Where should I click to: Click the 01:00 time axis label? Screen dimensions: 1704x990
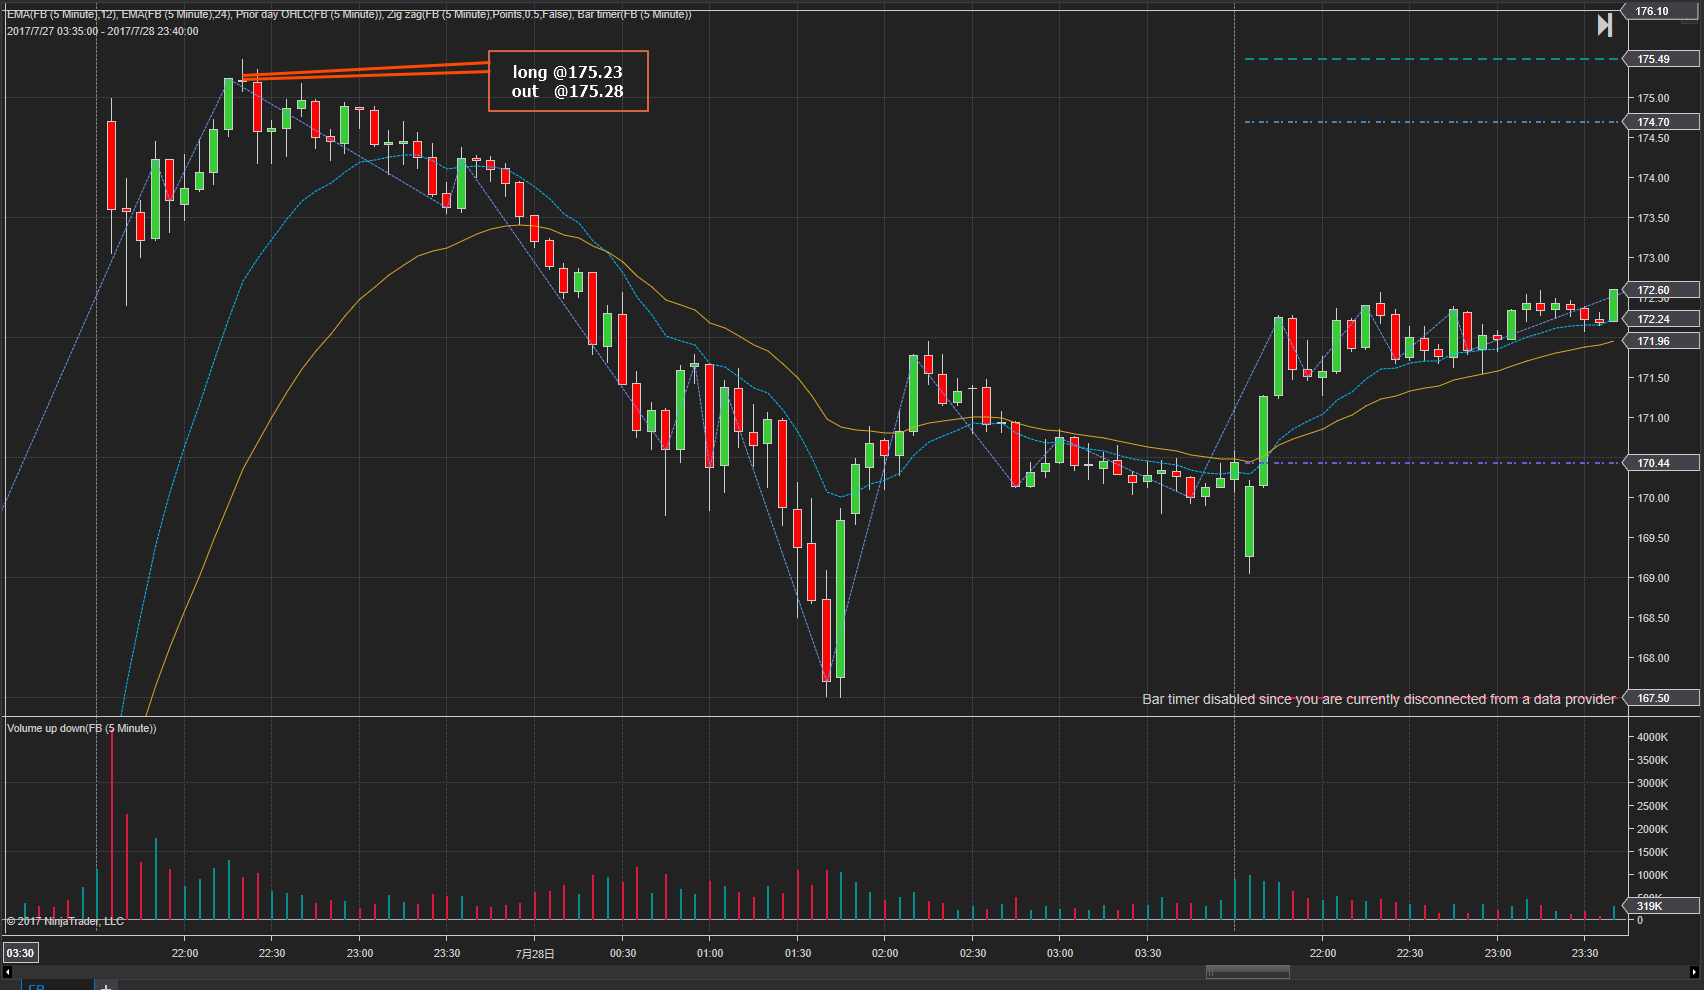(710, 953)
